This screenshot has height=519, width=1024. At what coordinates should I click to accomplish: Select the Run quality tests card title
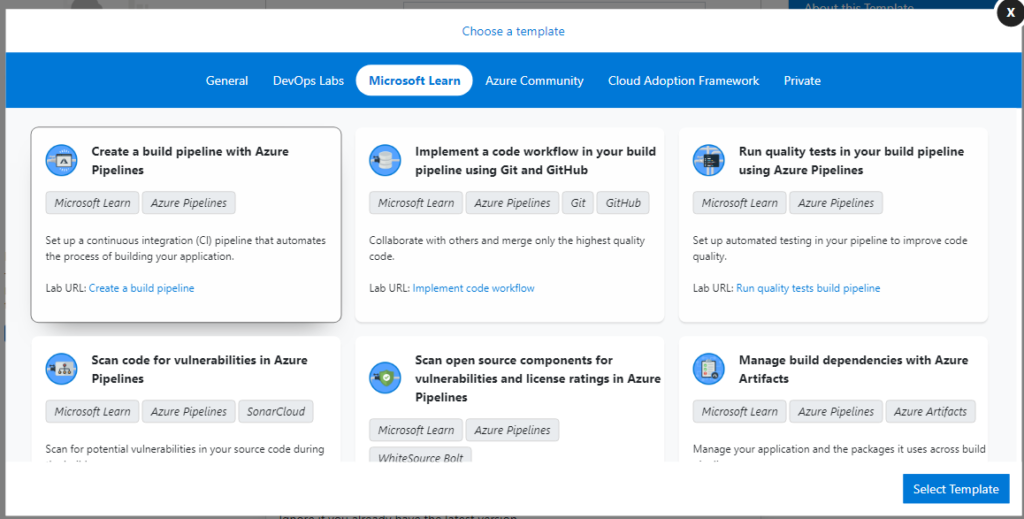tap(852, 161)
